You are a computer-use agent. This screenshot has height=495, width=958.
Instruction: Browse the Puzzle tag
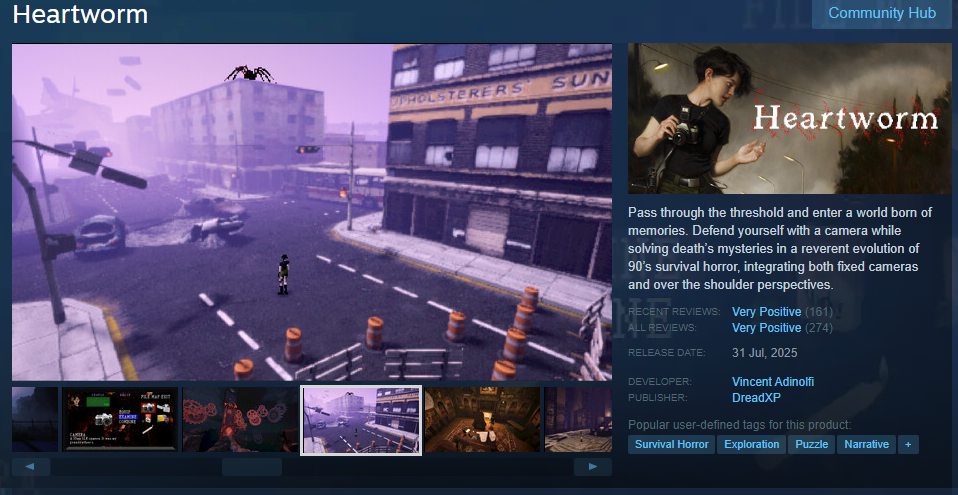coord(811,444)
